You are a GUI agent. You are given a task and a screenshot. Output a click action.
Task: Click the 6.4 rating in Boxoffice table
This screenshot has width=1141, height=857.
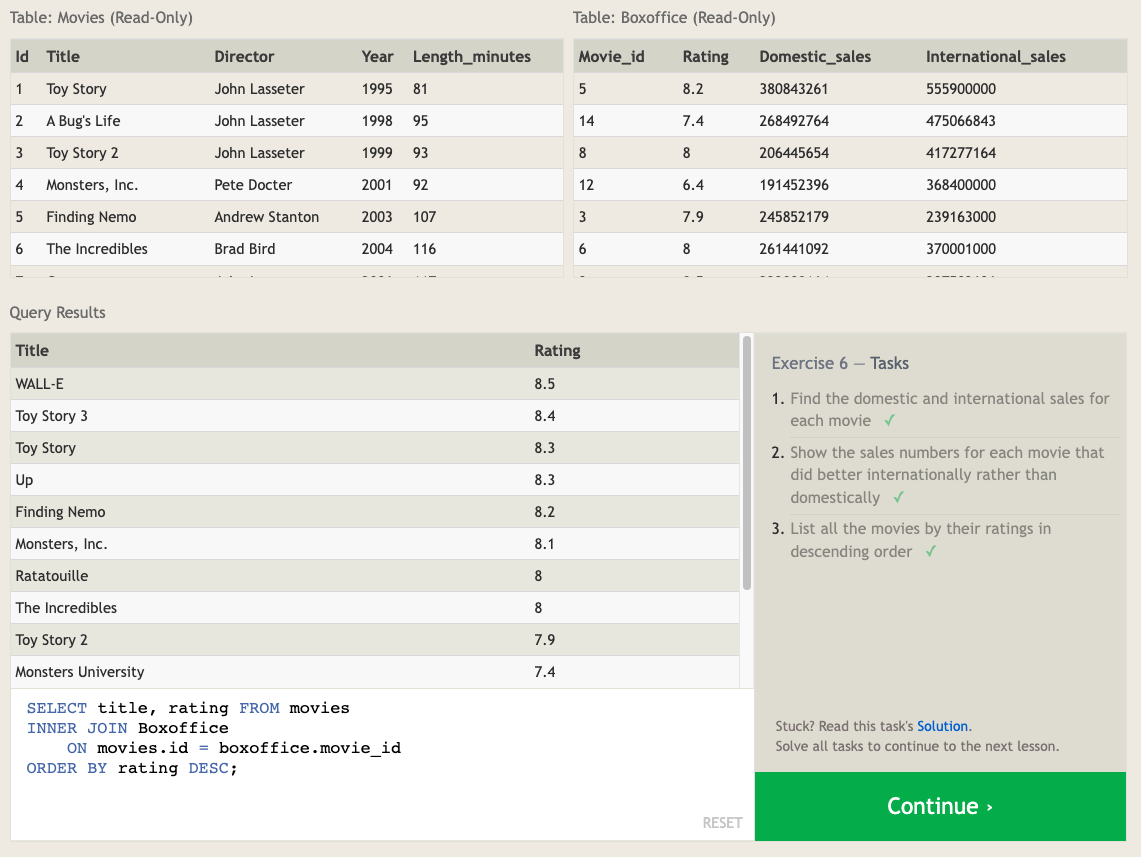point(693,185)
